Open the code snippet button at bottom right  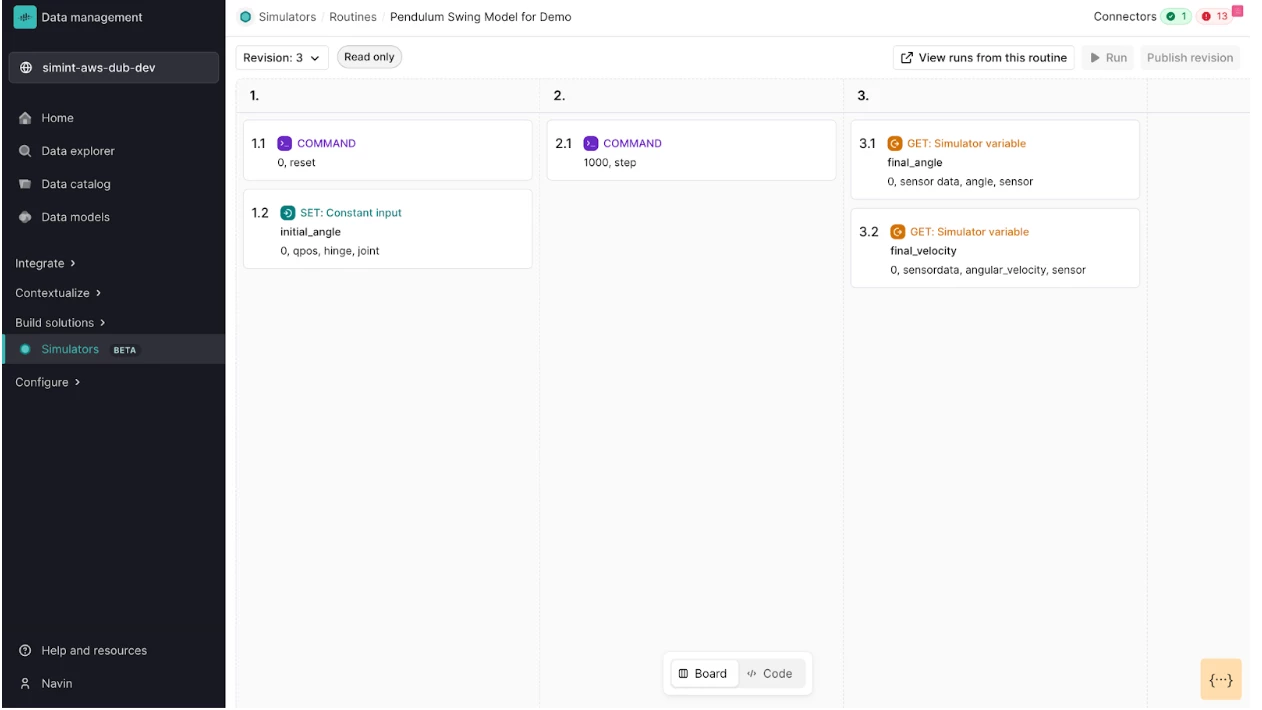(1220, 680)
